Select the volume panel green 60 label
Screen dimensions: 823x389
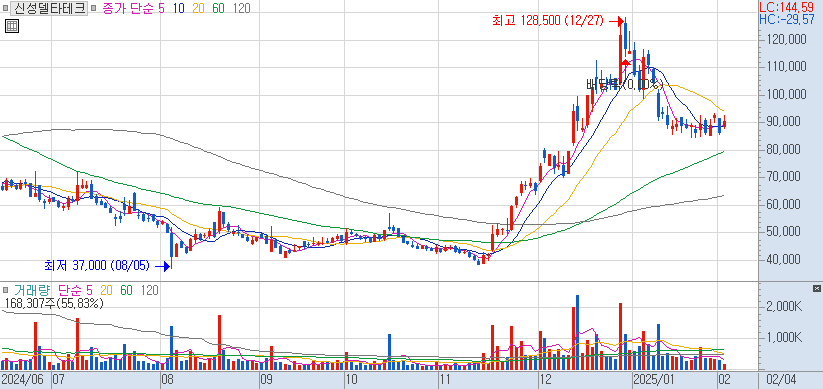126,290
